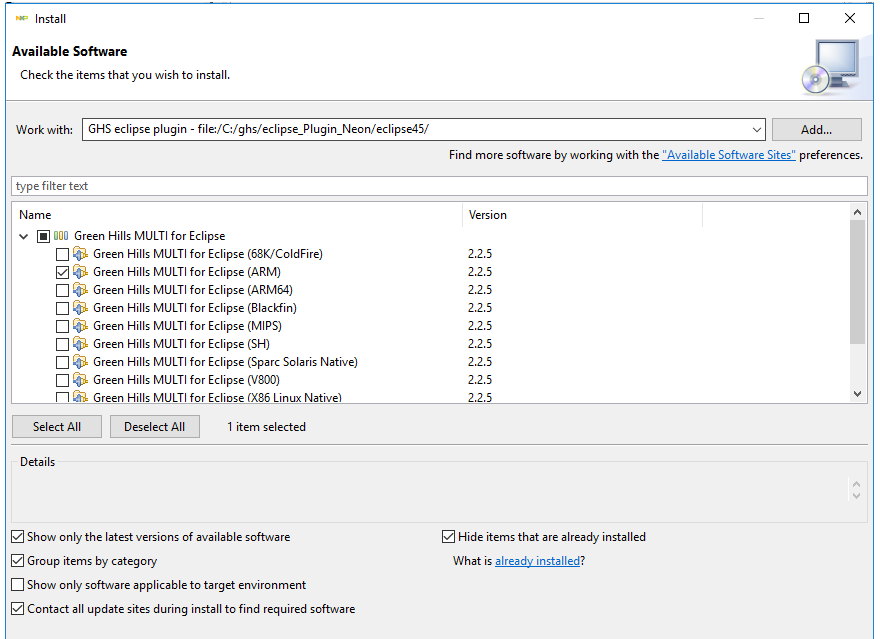880x639 pixels.
Task: Click the Green Hills MULTI category icon
Action: pos(61,236)
